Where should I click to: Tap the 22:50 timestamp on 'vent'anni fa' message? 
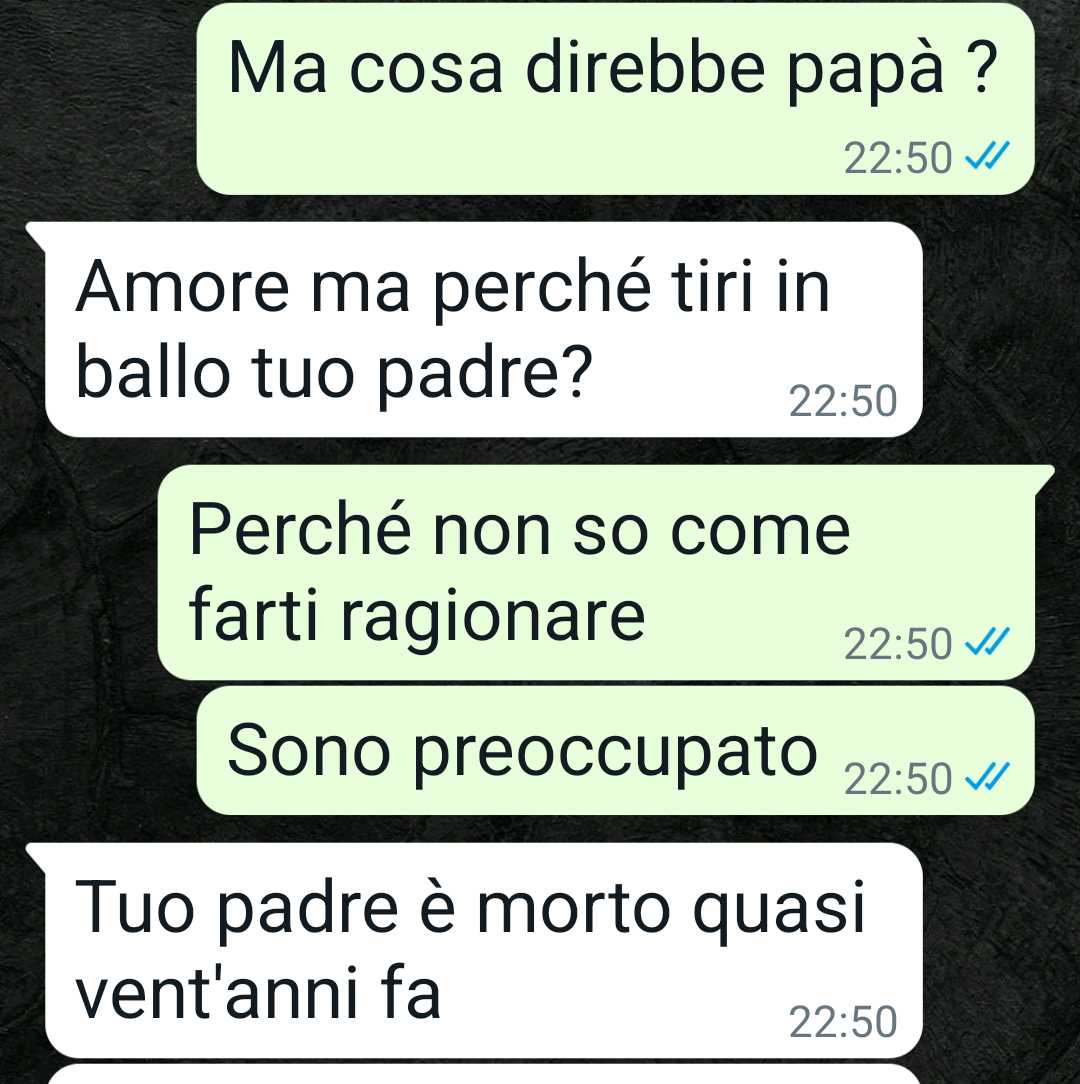[x=843, y=1022]
